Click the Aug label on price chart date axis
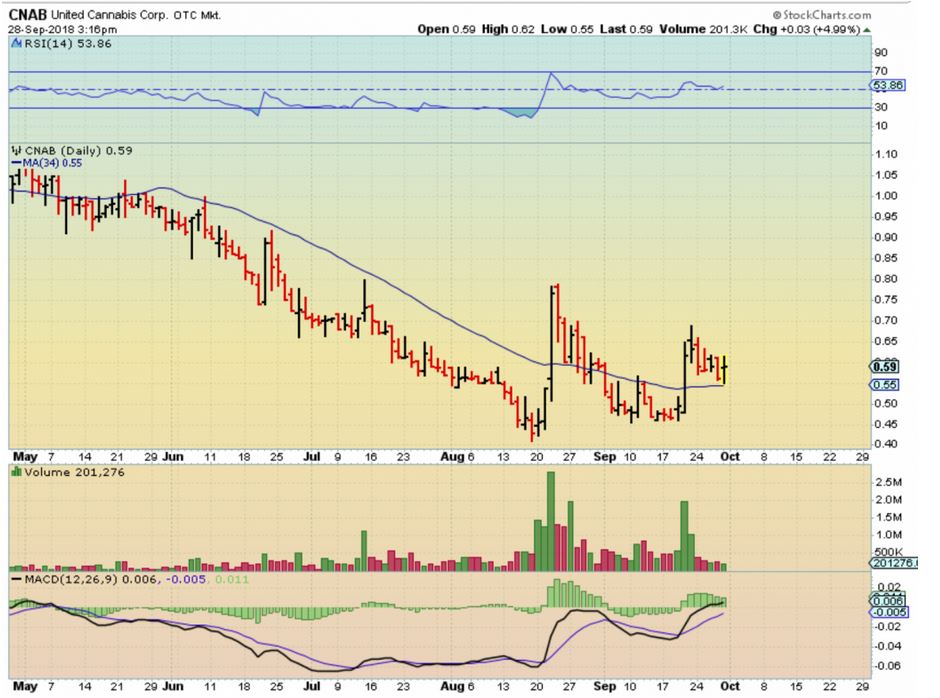 pyautogui.click(x=452, y=457)
